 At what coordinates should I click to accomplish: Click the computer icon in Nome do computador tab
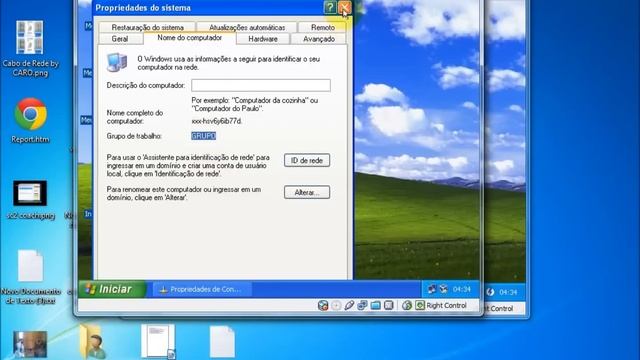[117, 62]
